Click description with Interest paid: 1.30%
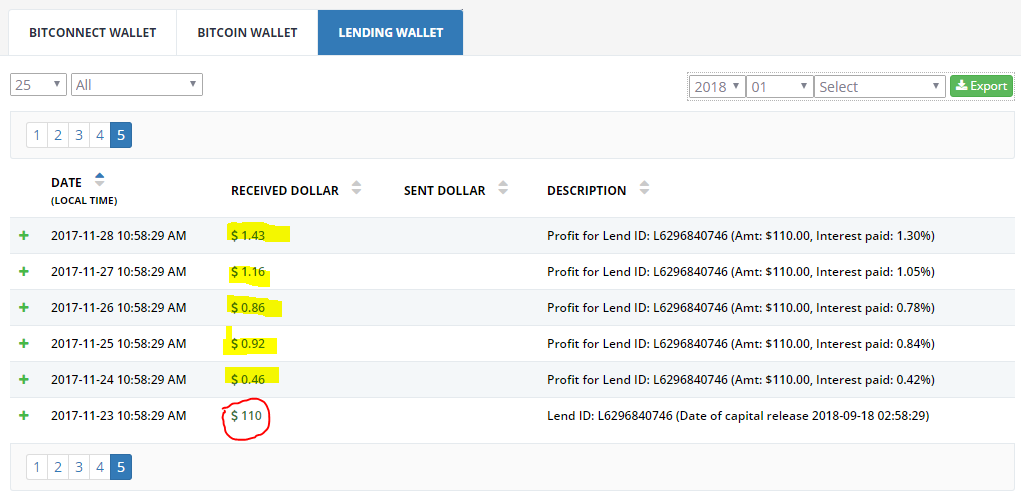 pyautogui.click(x=741, y=236)
